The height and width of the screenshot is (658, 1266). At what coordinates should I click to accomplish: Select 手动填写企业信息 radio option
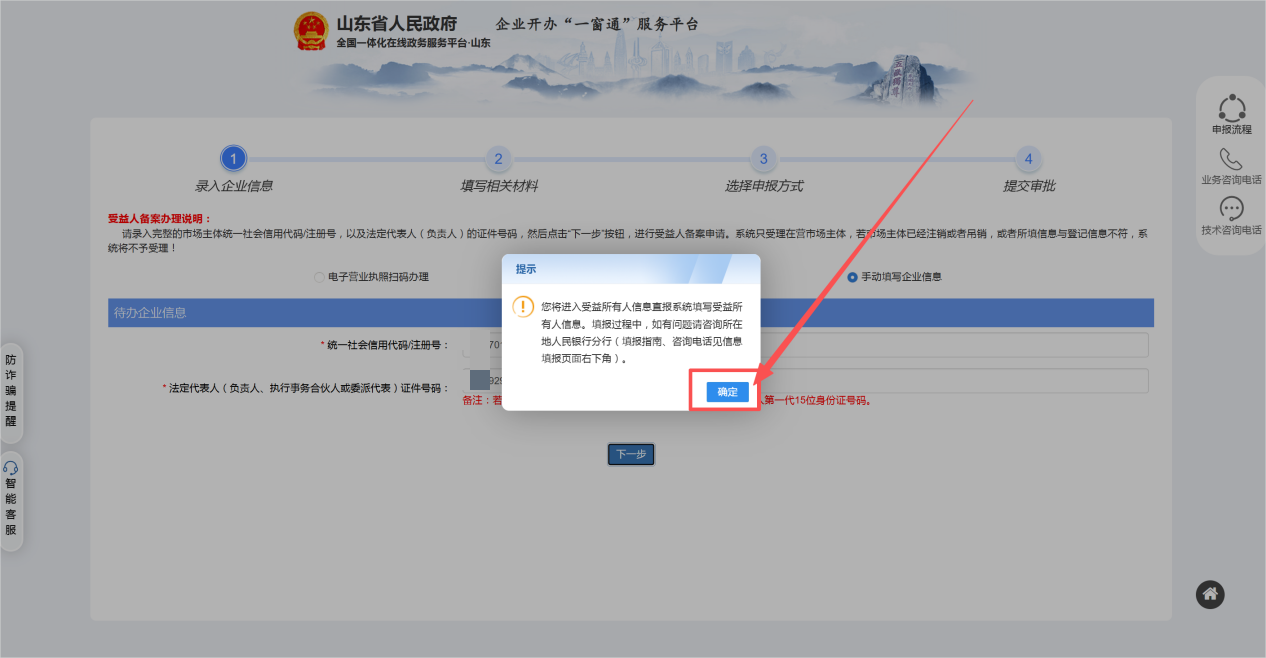[852, 277]
